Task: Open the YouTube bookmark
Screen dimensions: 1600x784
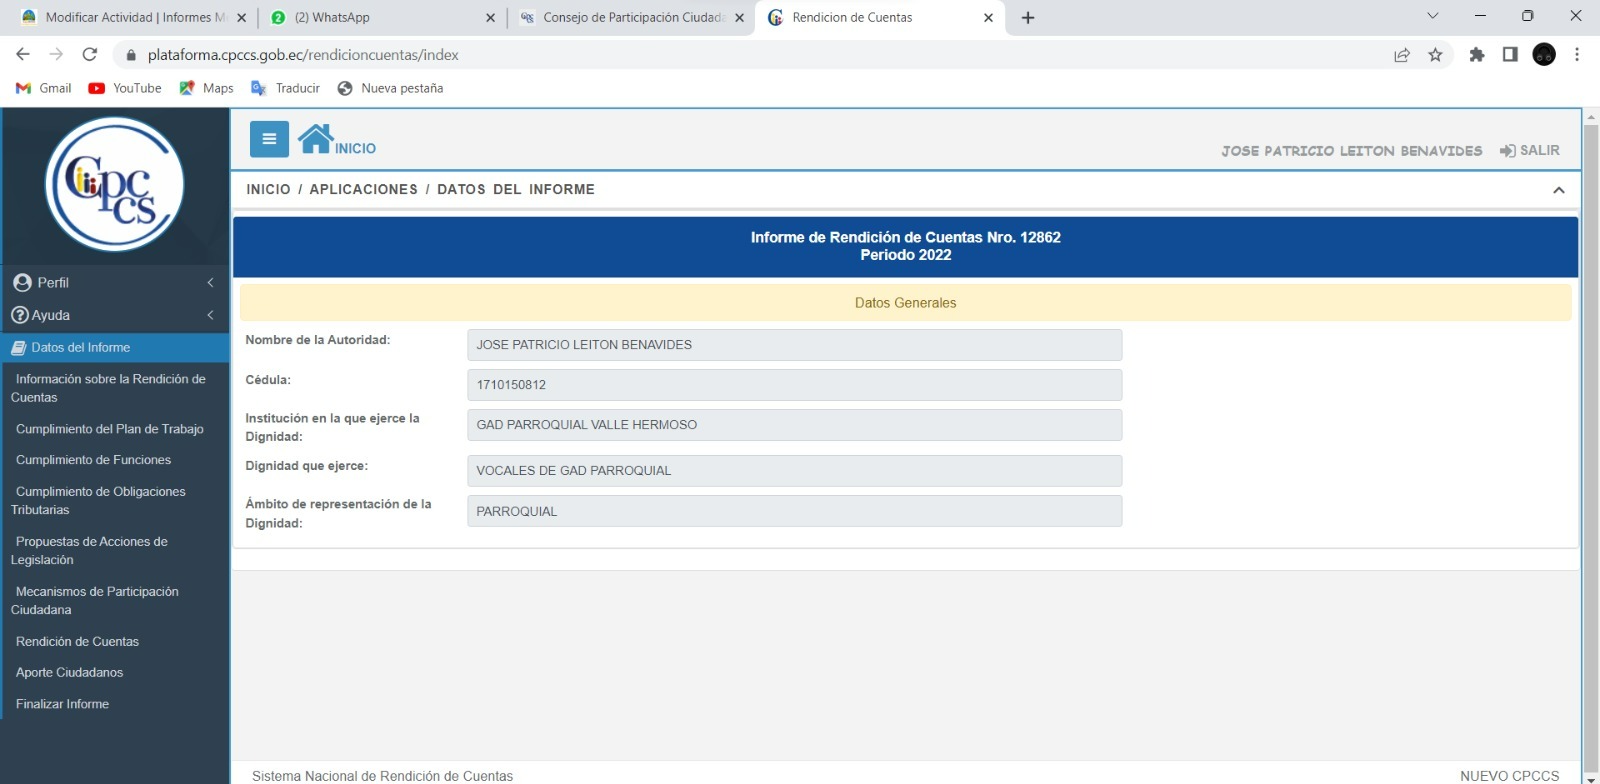Action: click(x=125, y=88)
